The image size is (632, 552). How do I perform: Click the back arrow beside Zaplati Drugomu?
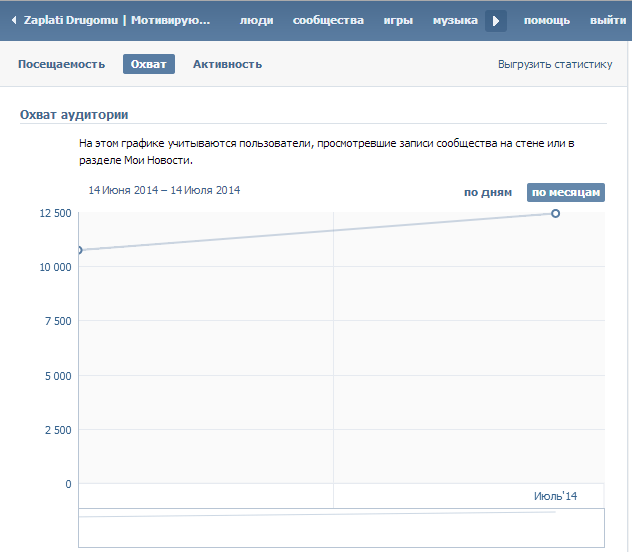click(x=14, y=21)
